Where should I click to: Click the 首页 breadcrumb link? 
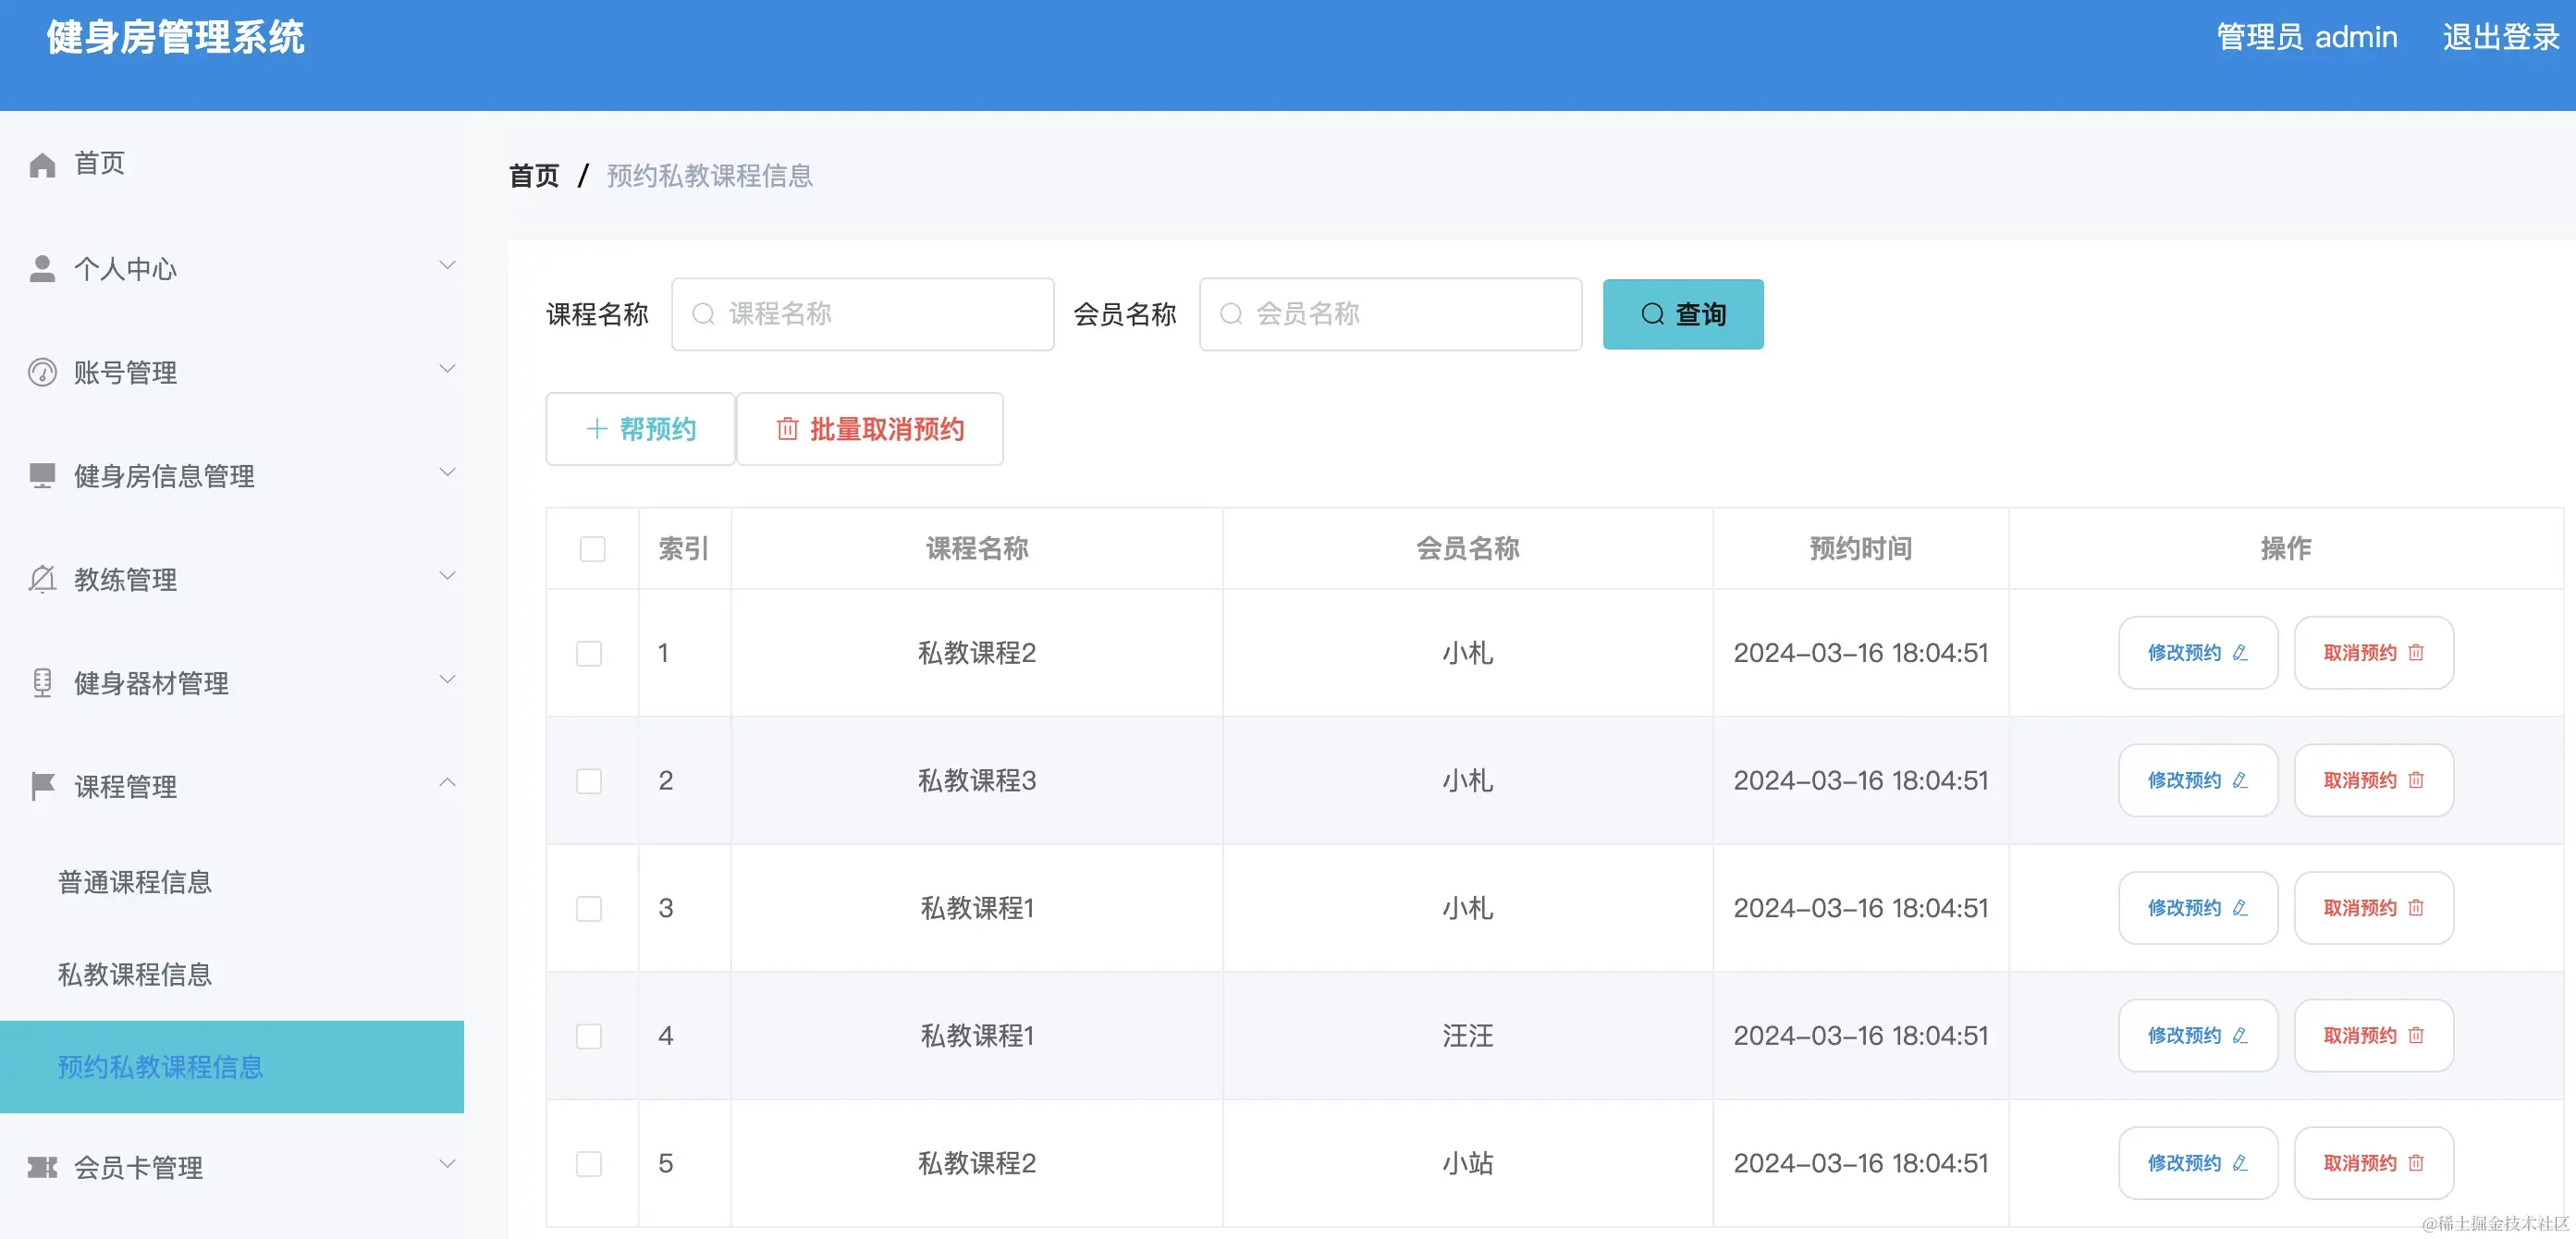(534, 176)
